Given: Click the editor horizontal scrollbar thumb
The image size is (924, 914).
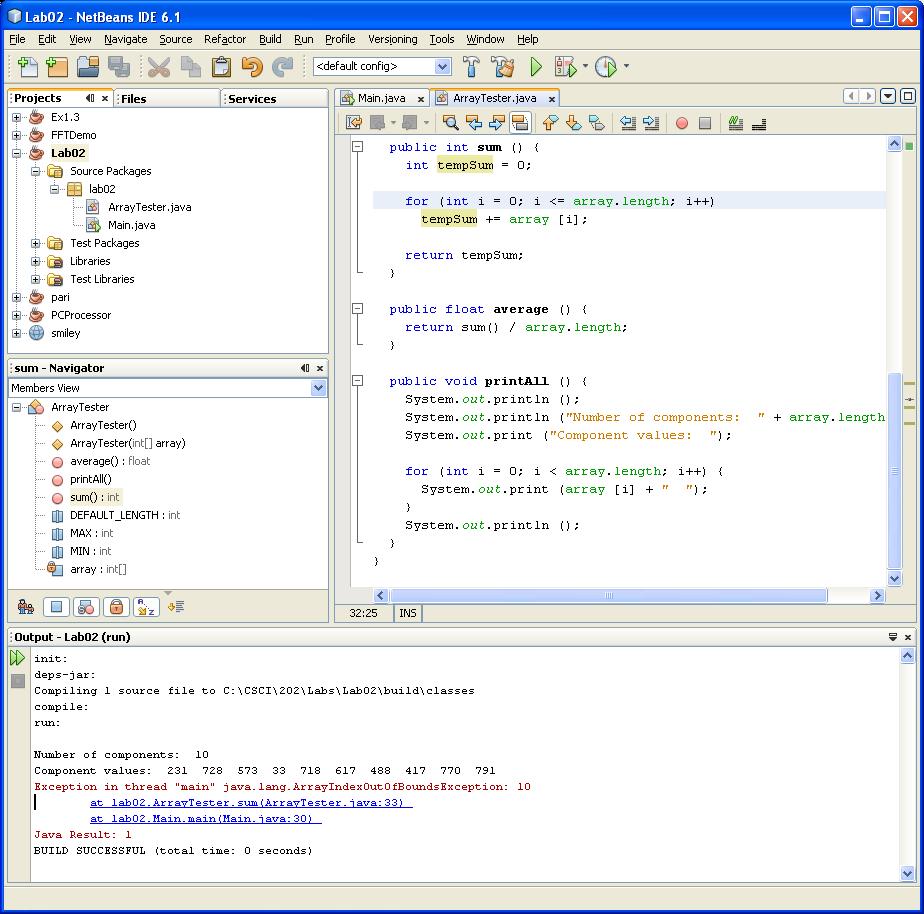Looking at the screenshot, I should coord(608,595).
